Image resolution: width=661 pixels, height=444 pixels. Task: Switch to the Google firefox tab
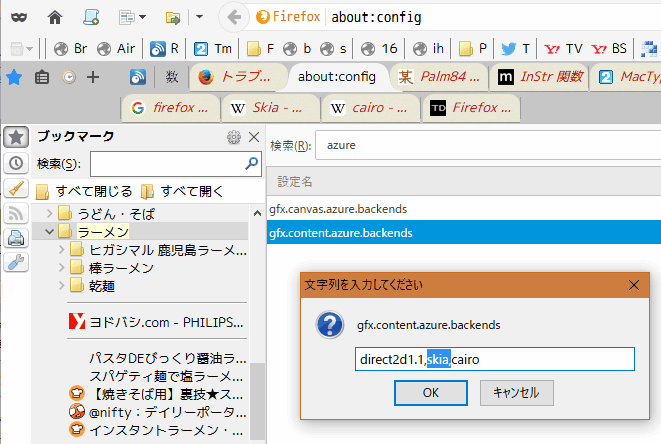(171, 108)
